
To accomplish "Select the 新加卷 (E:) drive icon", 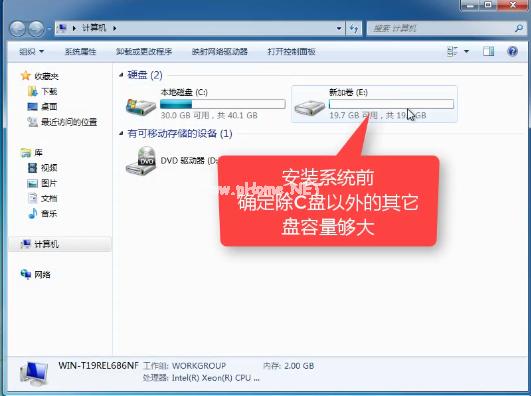I will 309,107.
